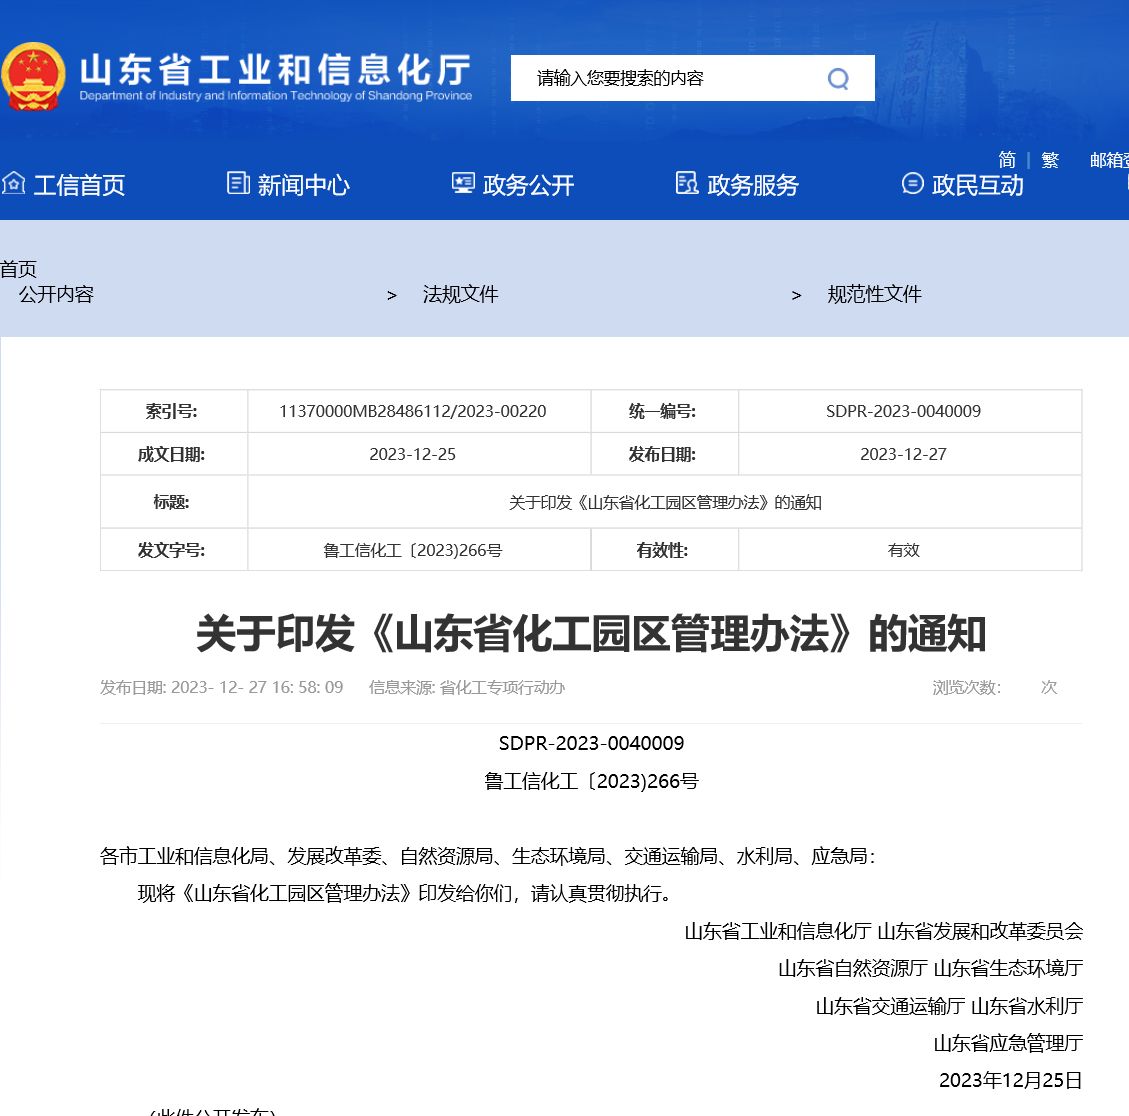Click SDPR-2023-0040009 under the heading
Viewport: 1129px width, 1116px height.
coord(591,743)
